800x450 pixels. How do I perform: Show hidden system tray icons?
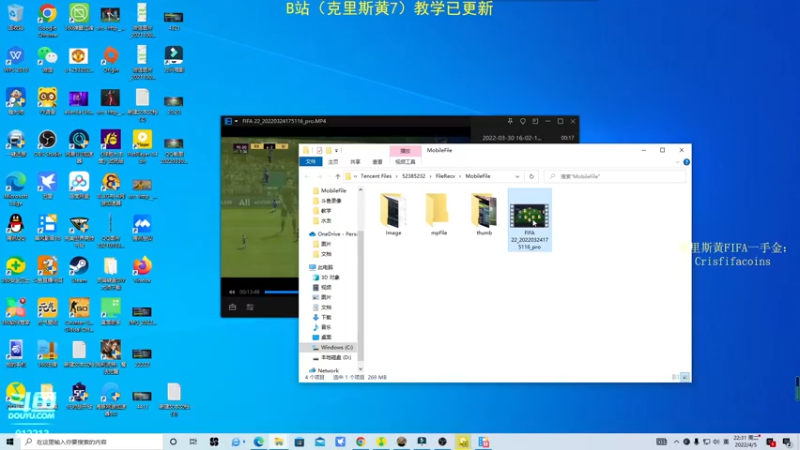pyautogui.click(x=677, y=442)
